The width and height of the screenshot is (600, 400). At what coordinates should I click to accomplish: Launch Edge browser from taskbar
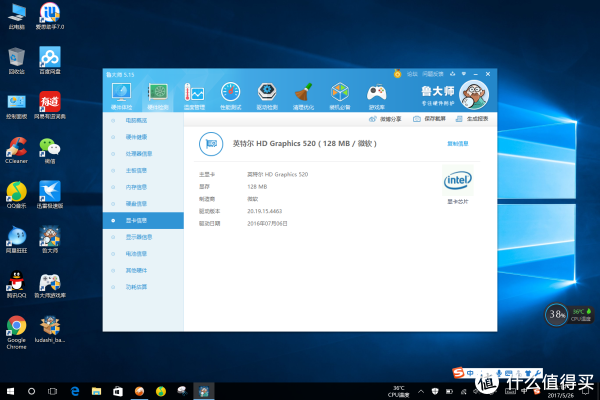pos(75,391)
